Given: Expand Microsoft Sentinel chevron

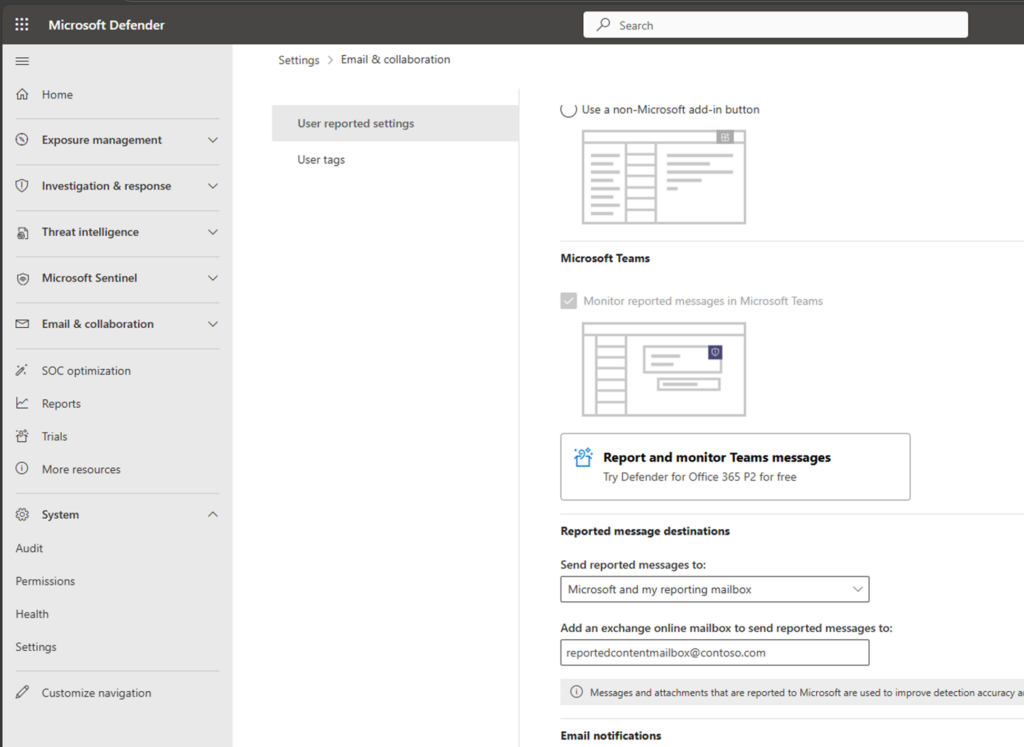Looking at the screenshot, I should coord(213,278).
